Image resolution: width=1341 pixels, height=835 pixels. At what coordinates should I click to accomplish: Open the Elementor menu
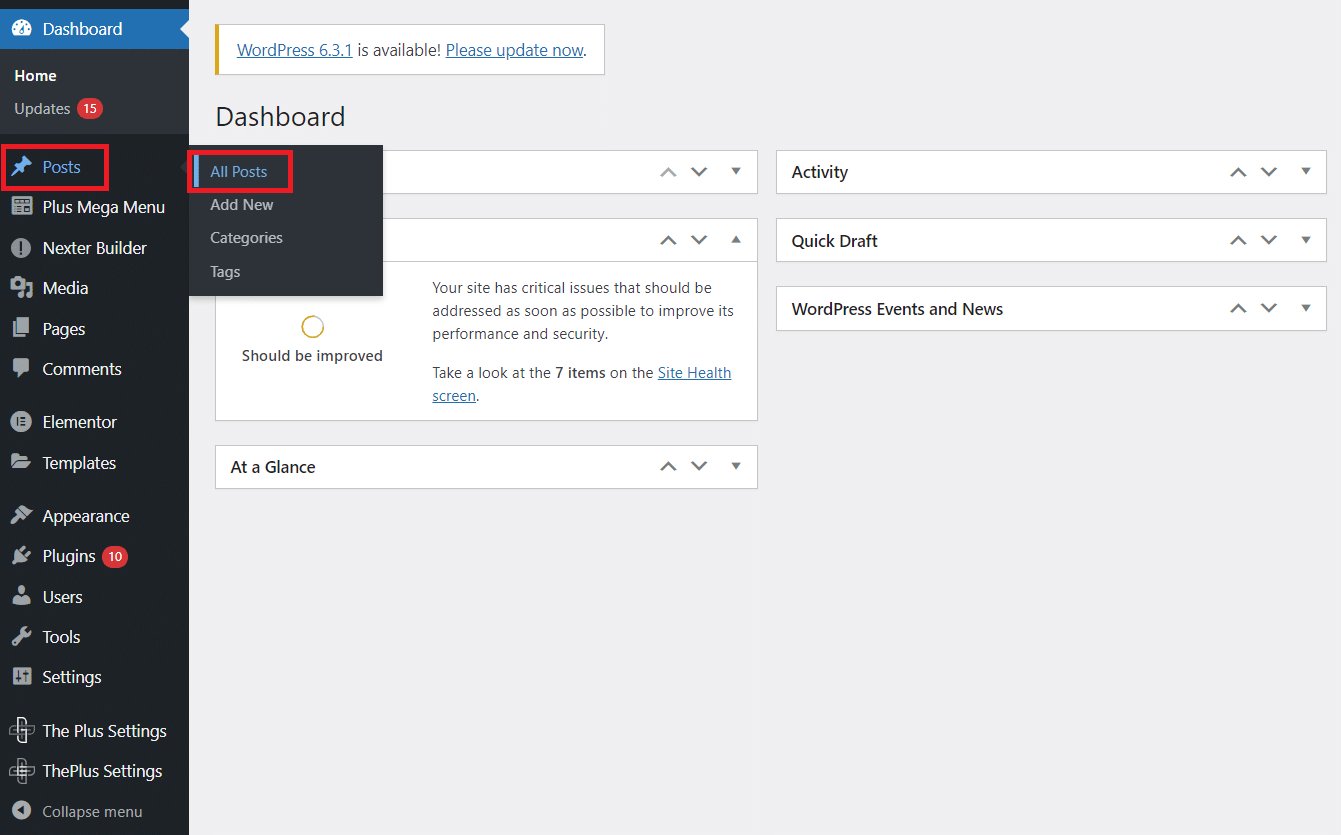[80, 422]
